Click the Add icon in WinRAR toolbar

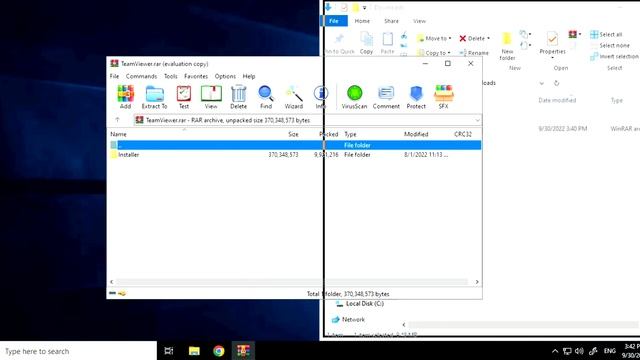pyautogui.click(x=125, y=97)
